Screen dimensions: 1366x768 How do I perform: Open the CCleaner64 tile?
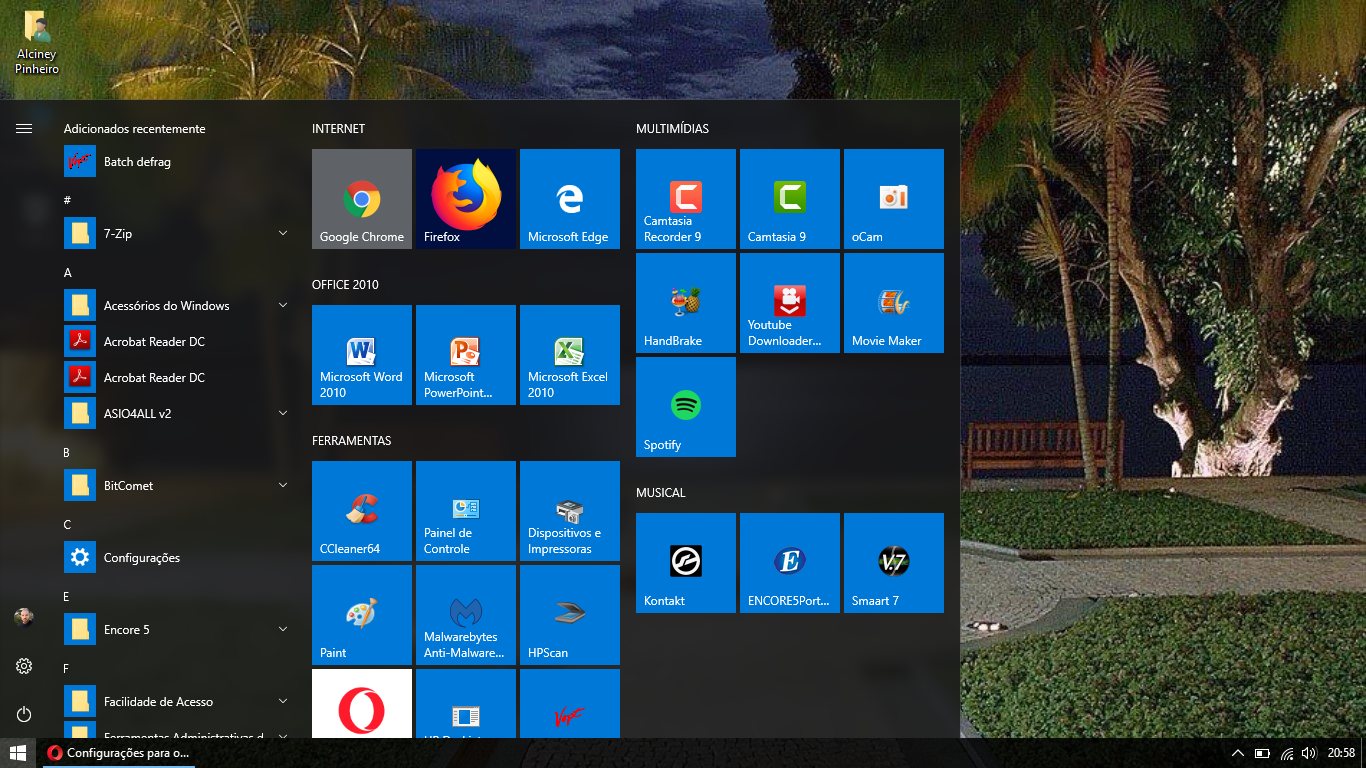[x=362, y=511]
